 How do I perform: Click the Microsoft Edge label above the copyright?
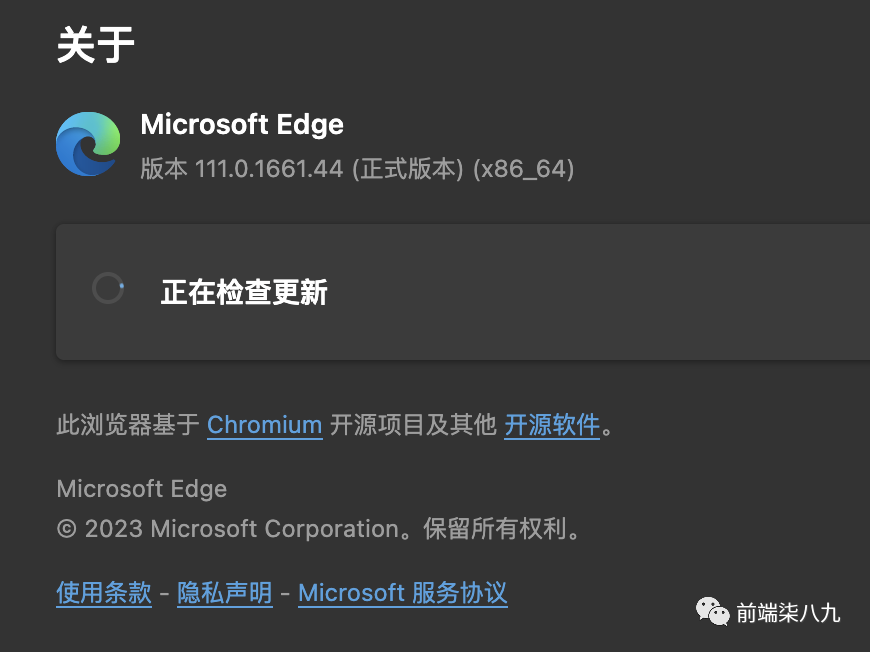click(142, 489)
